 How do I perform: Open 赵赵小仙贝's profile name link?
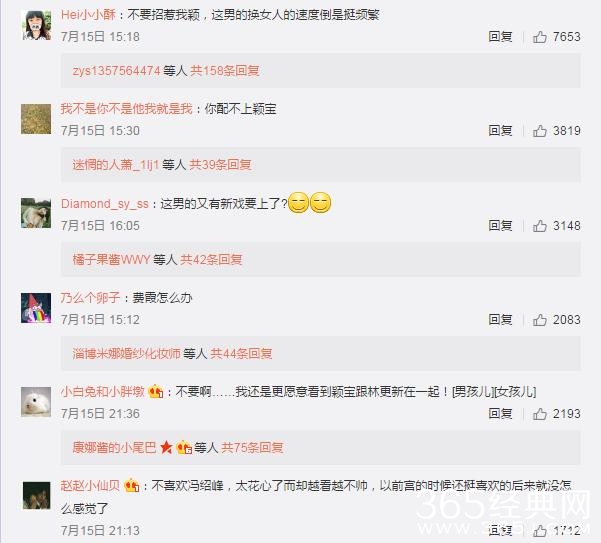[90, 486]
